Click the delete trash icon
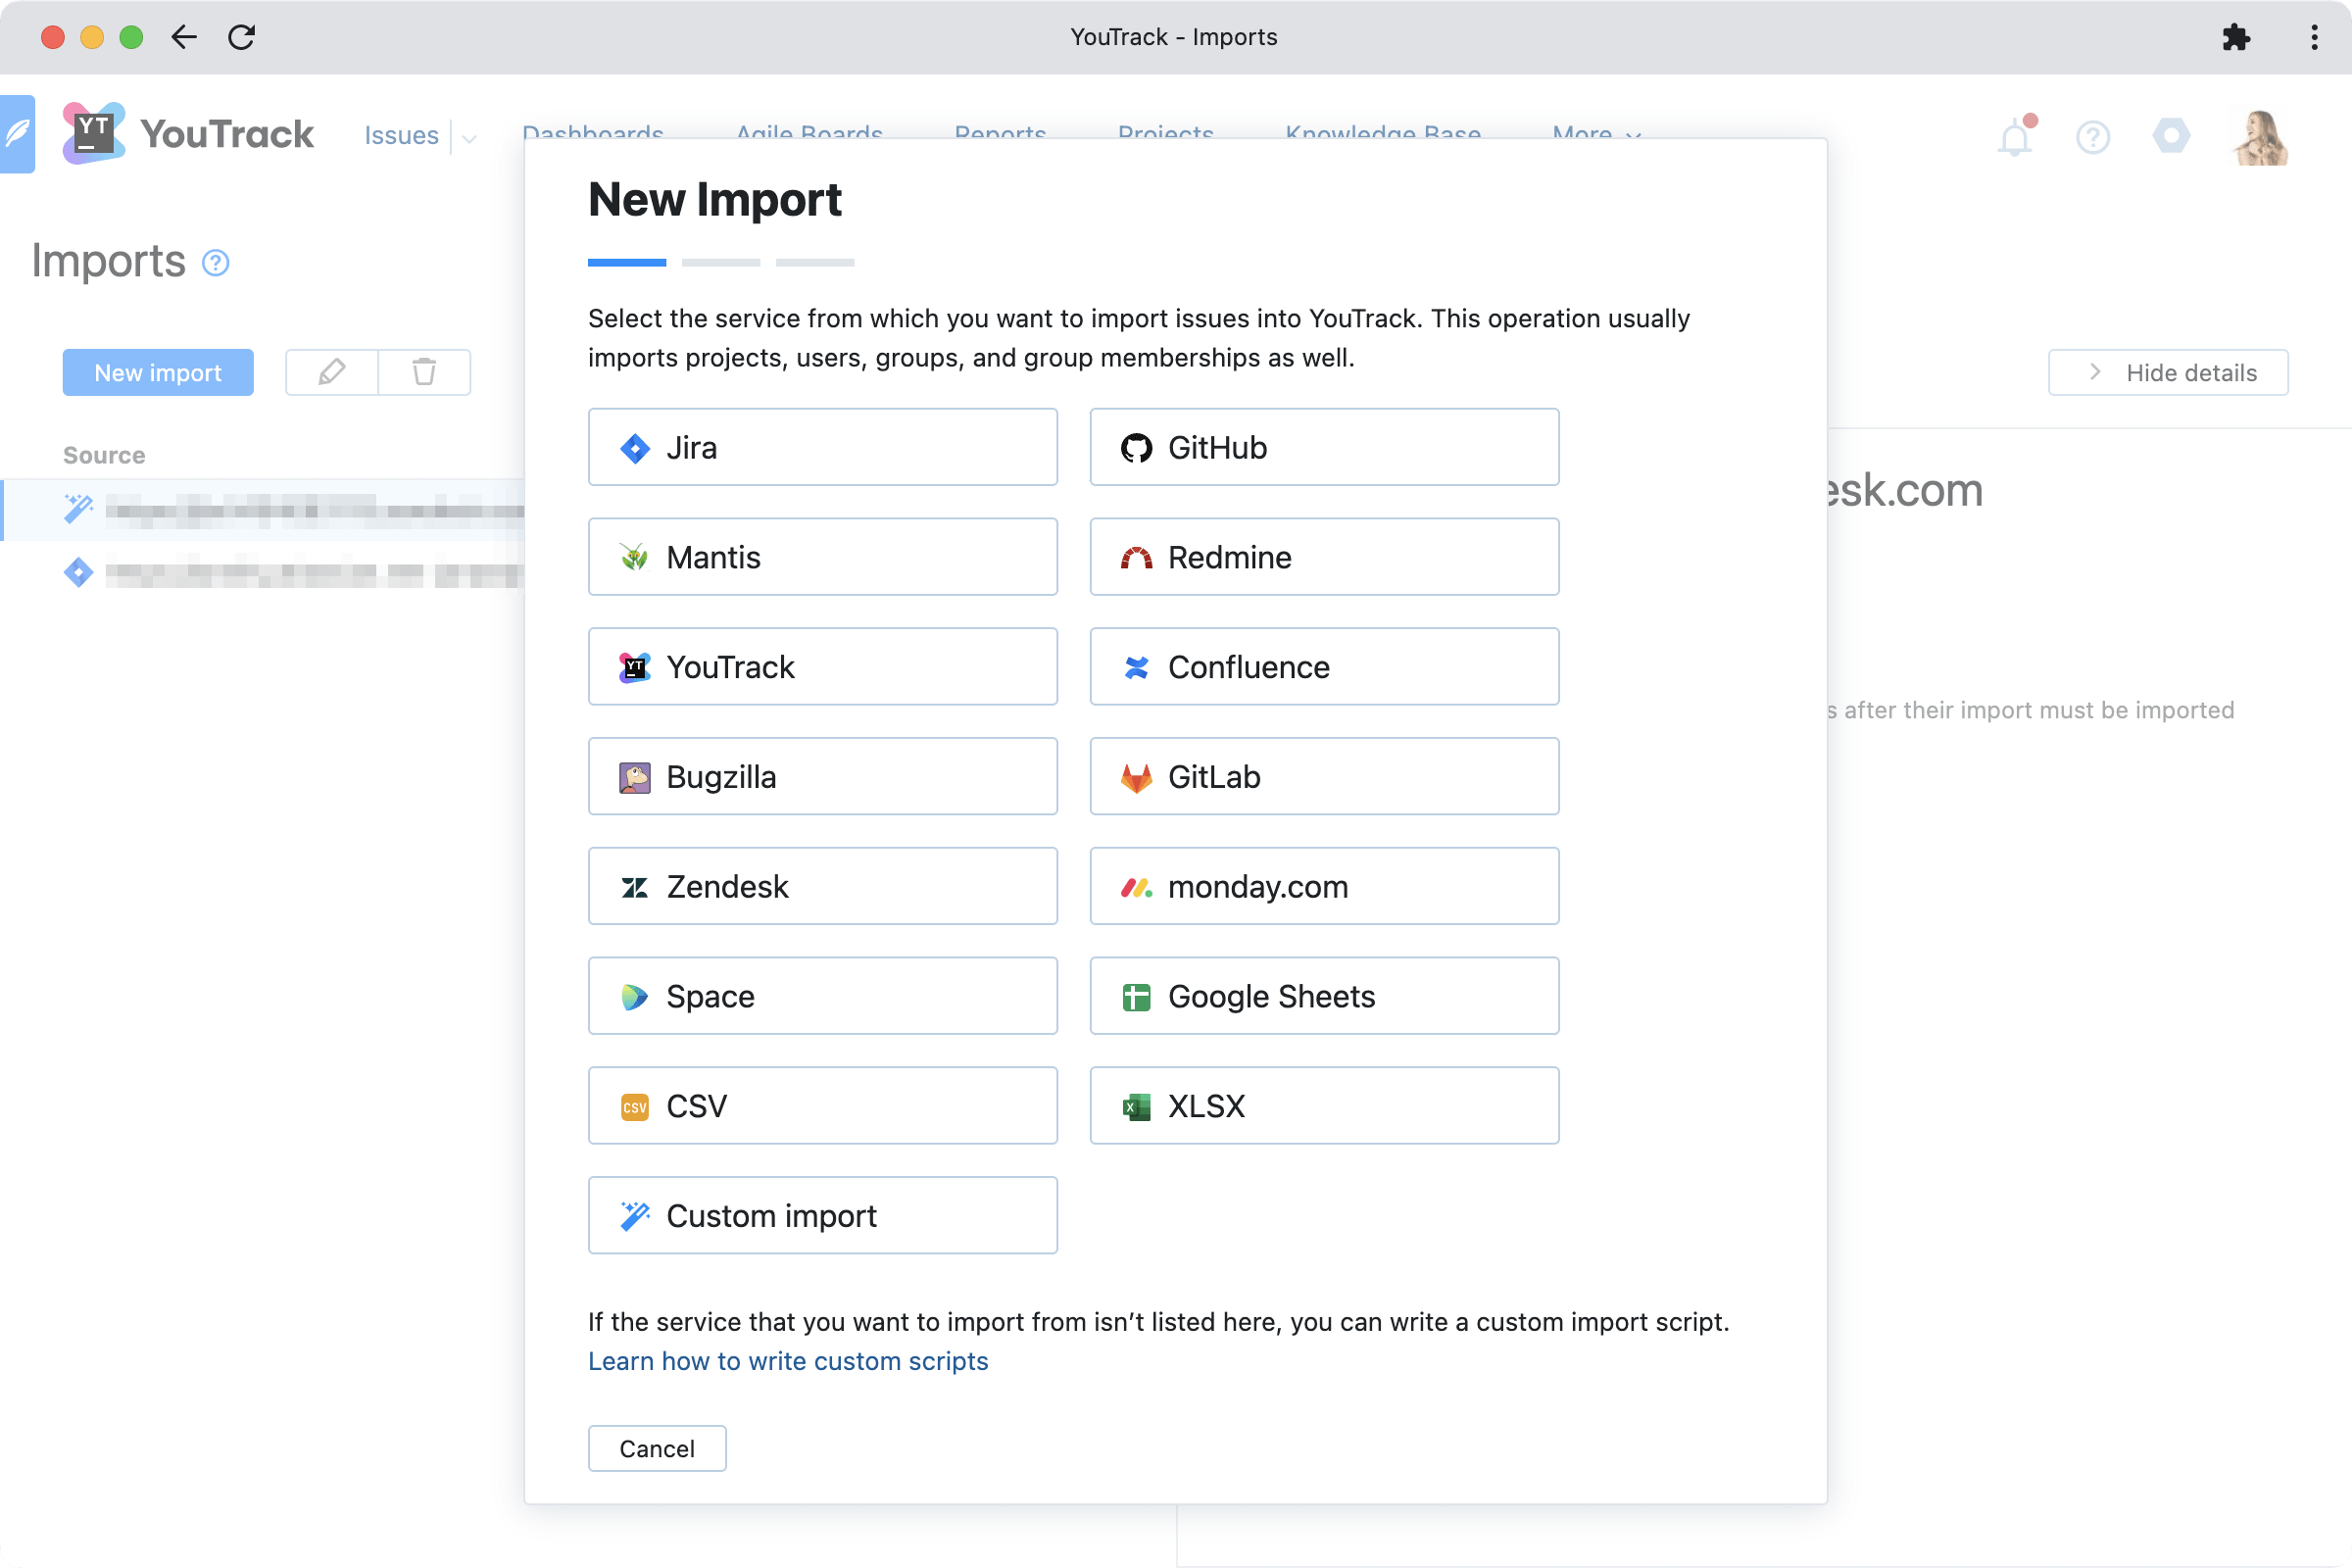This screenshot has height=1568, width=2352. (424, 372)
